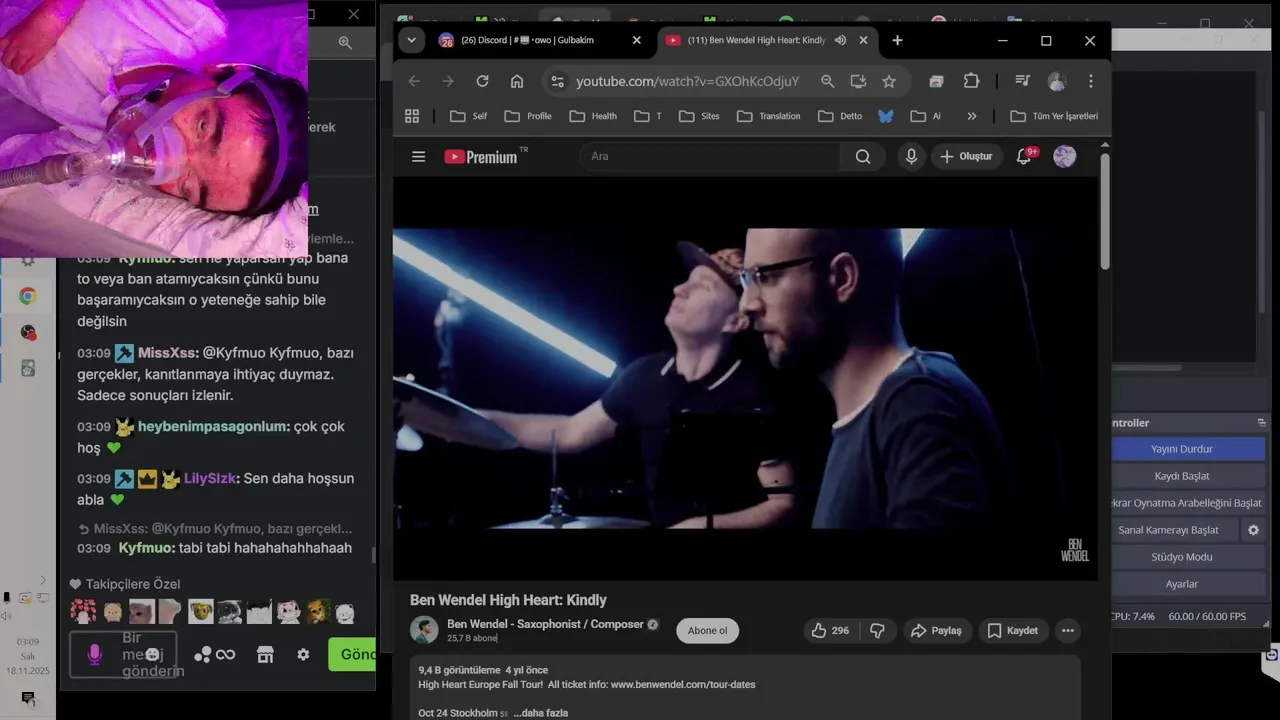Screen dimensions: 1280x720
Task: Expand hidden tray icons chevron in taskbar
Action: coord(42,580)
